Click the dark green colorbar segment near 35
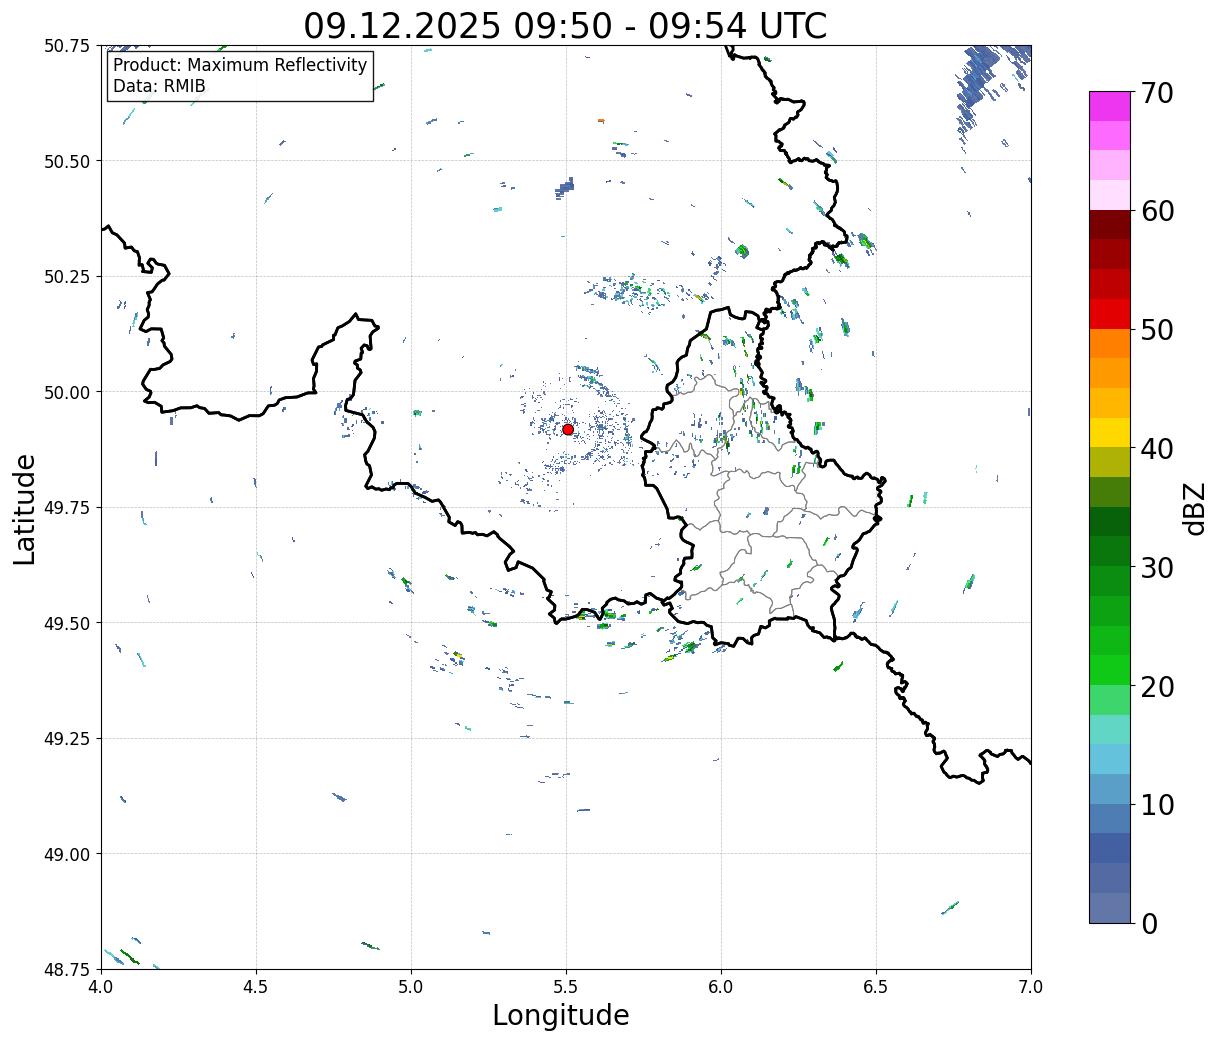The width and height of the screenshot is (1219, 1040). (x=1110, y=522)
